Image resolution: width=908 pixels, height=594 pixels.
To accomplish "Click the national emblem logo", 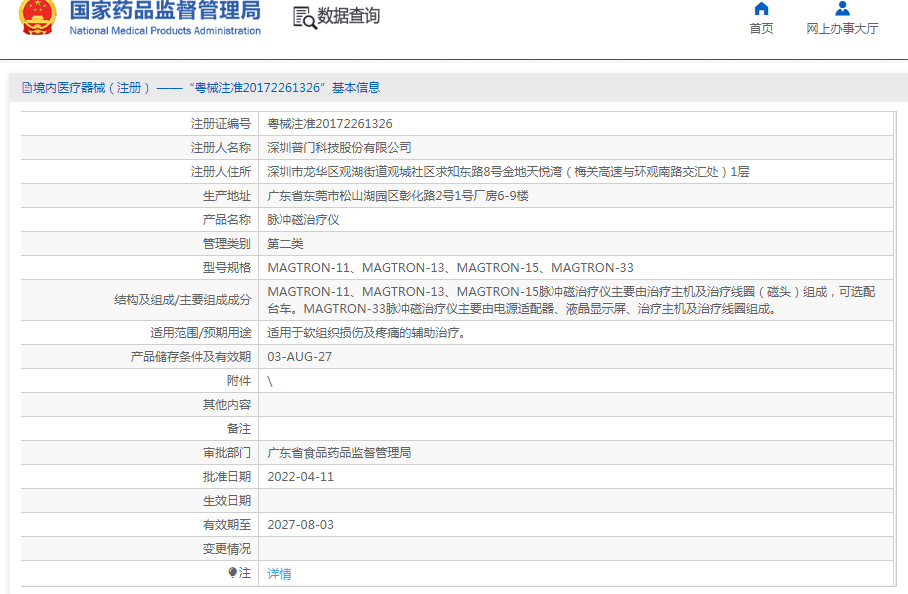I will tap(38, 17).
